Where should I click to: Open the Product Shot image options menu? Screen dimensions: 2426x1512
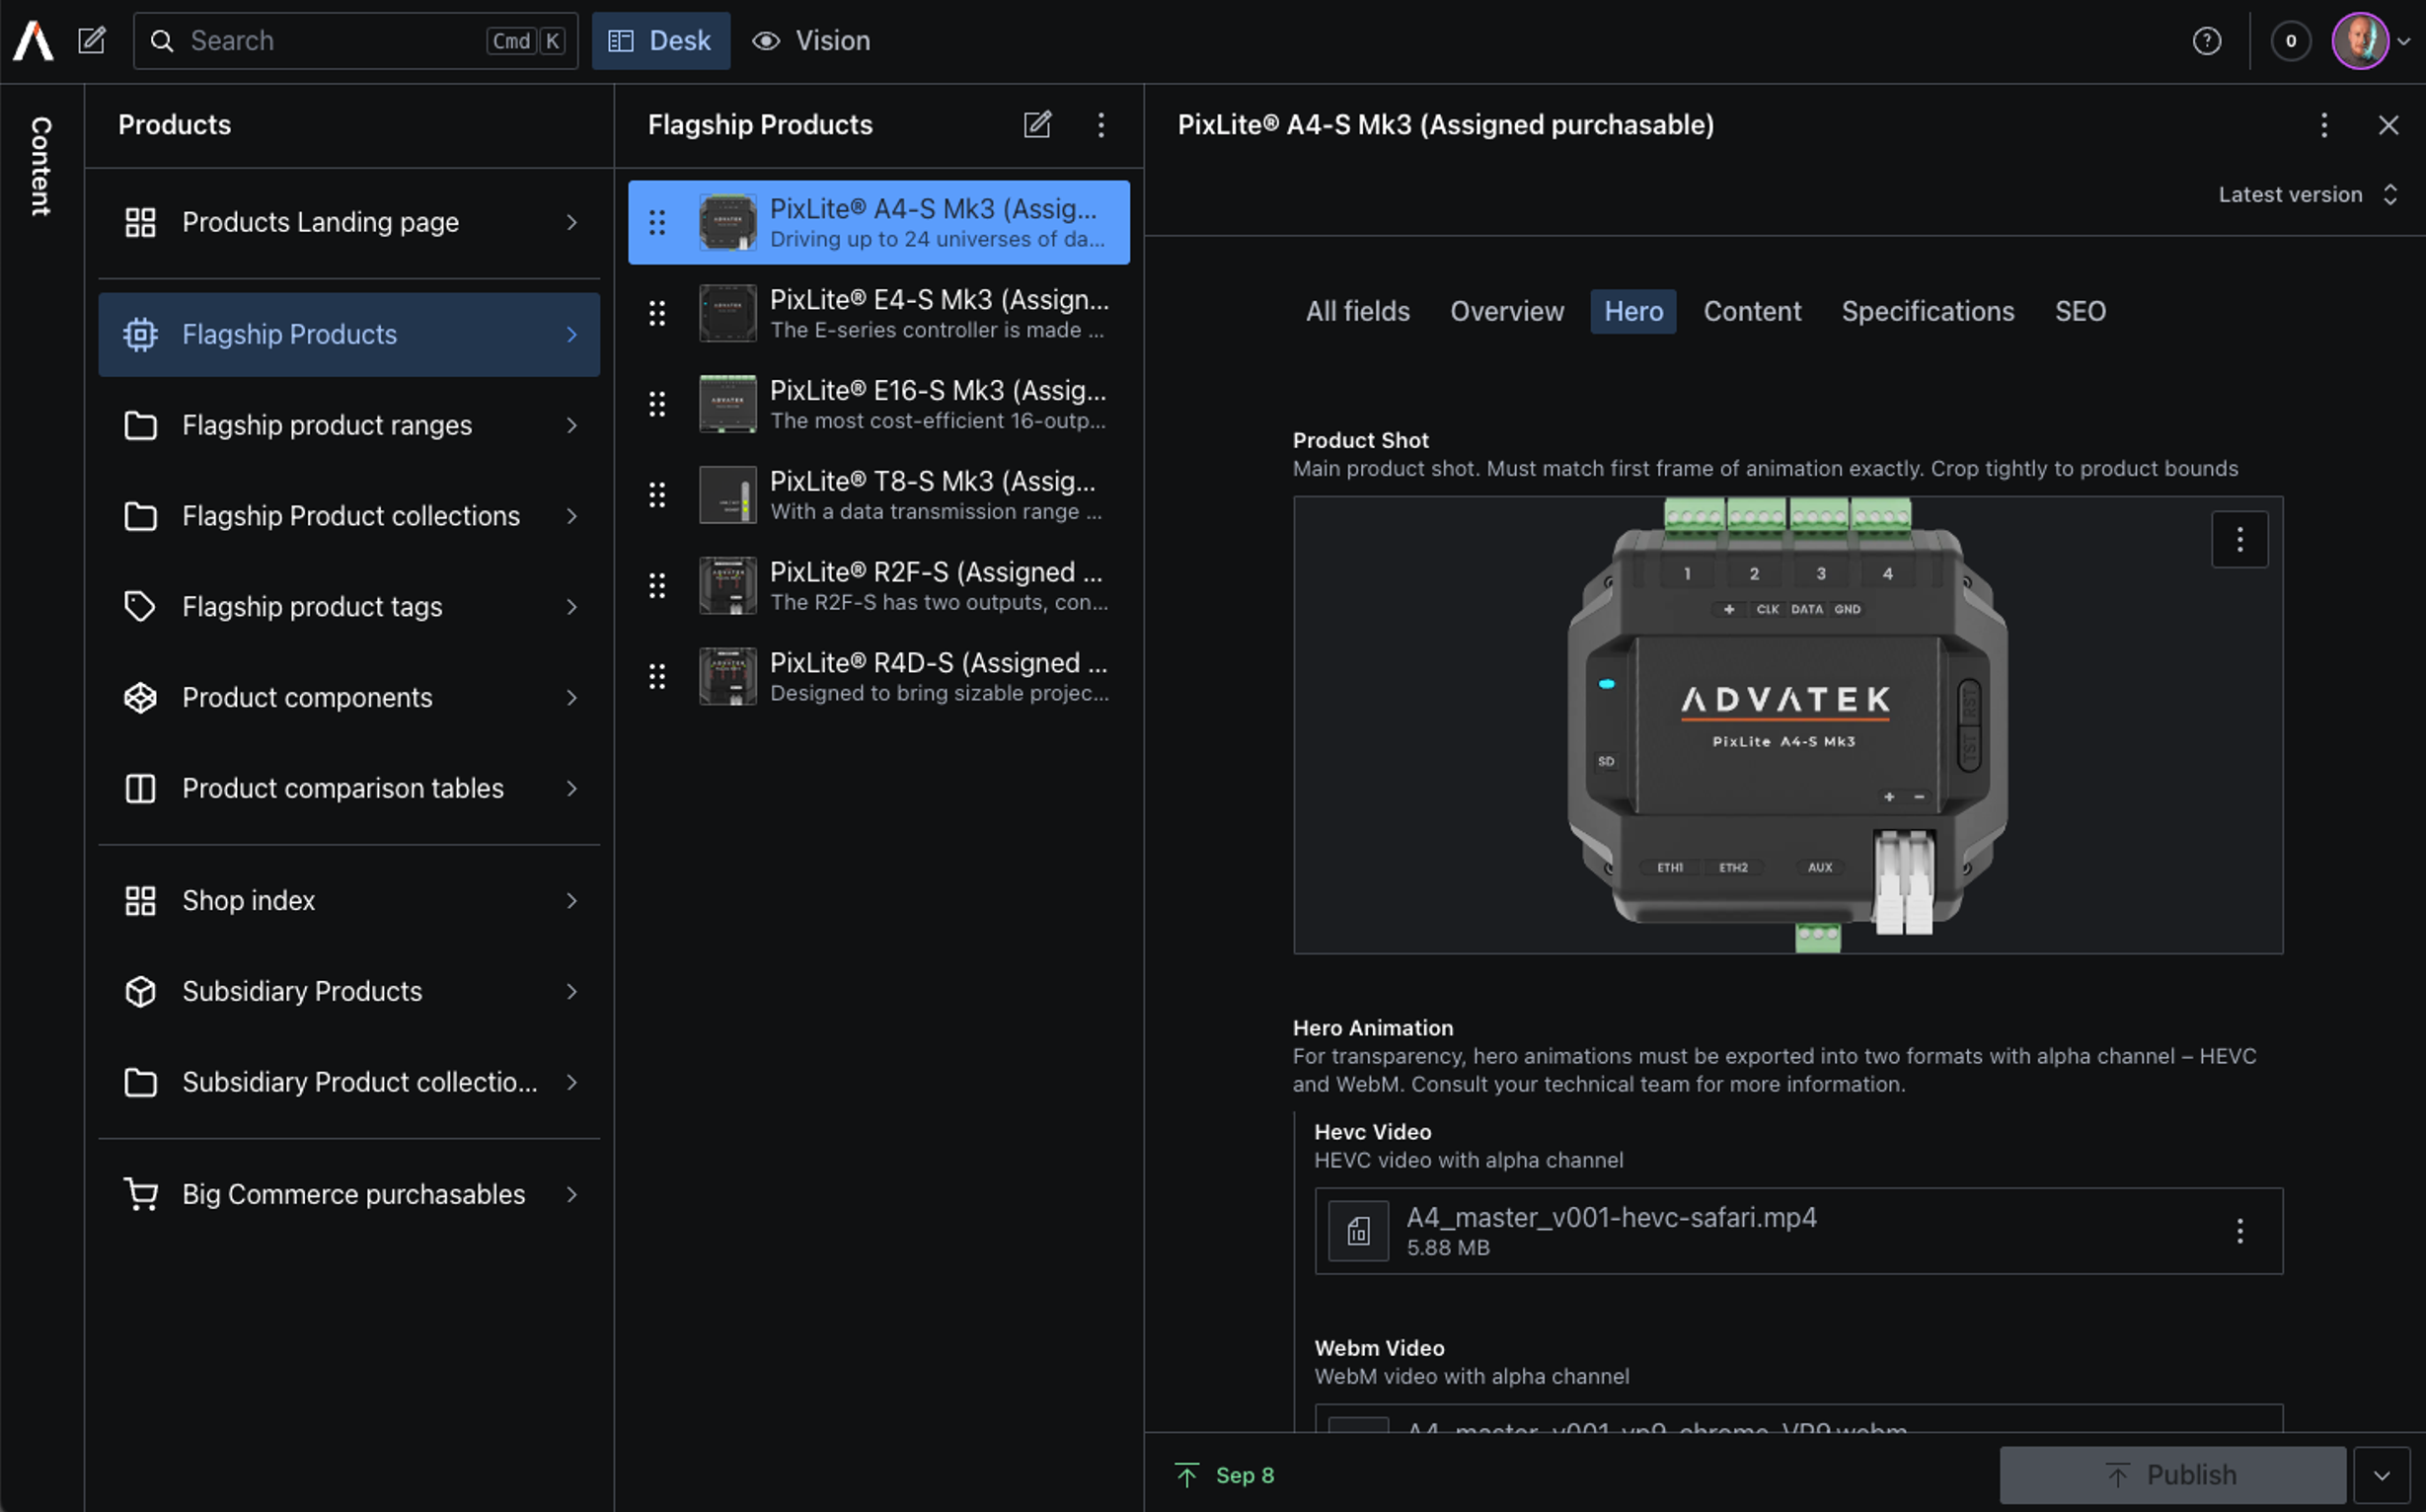2239,540
